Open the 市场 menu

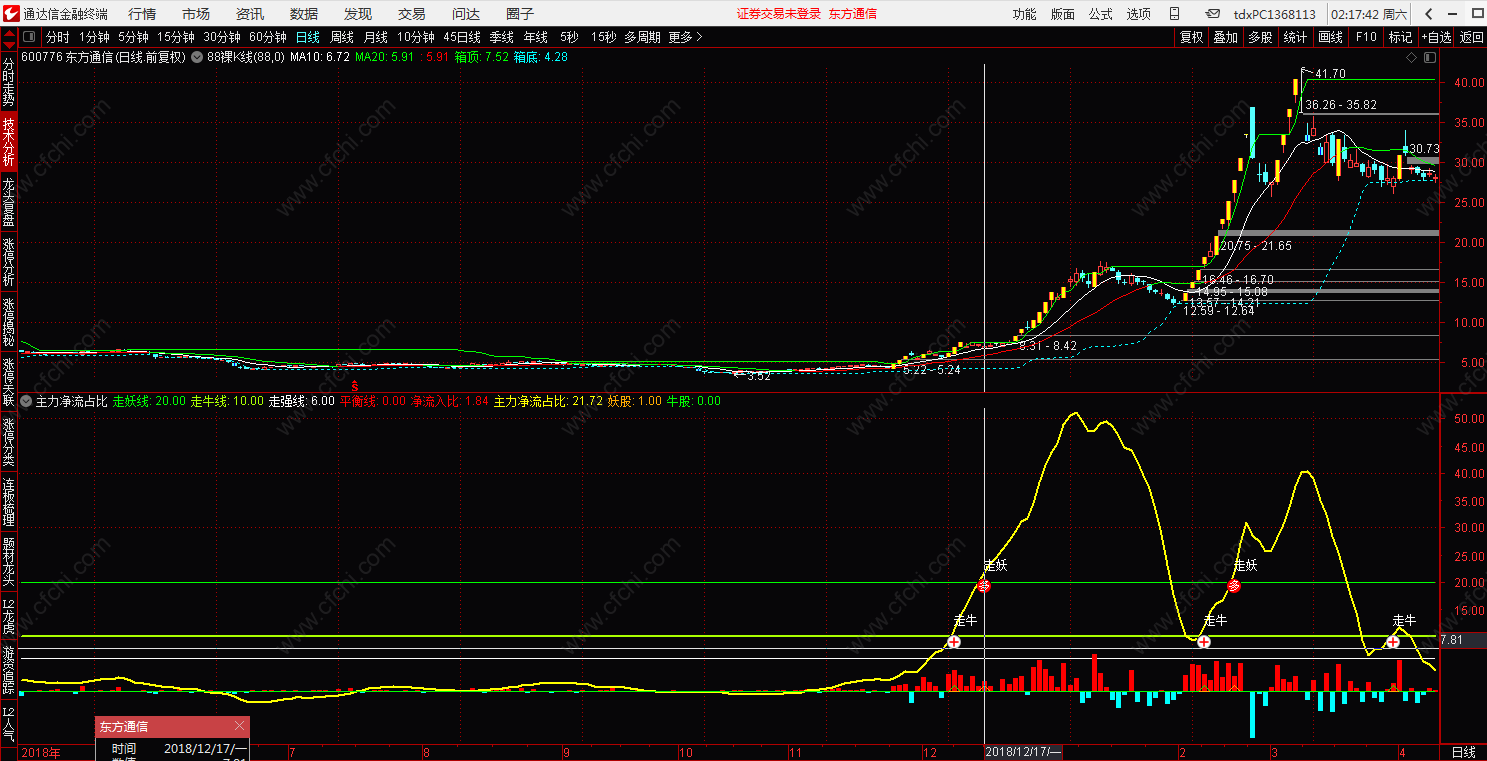click(x=196, y=14)
